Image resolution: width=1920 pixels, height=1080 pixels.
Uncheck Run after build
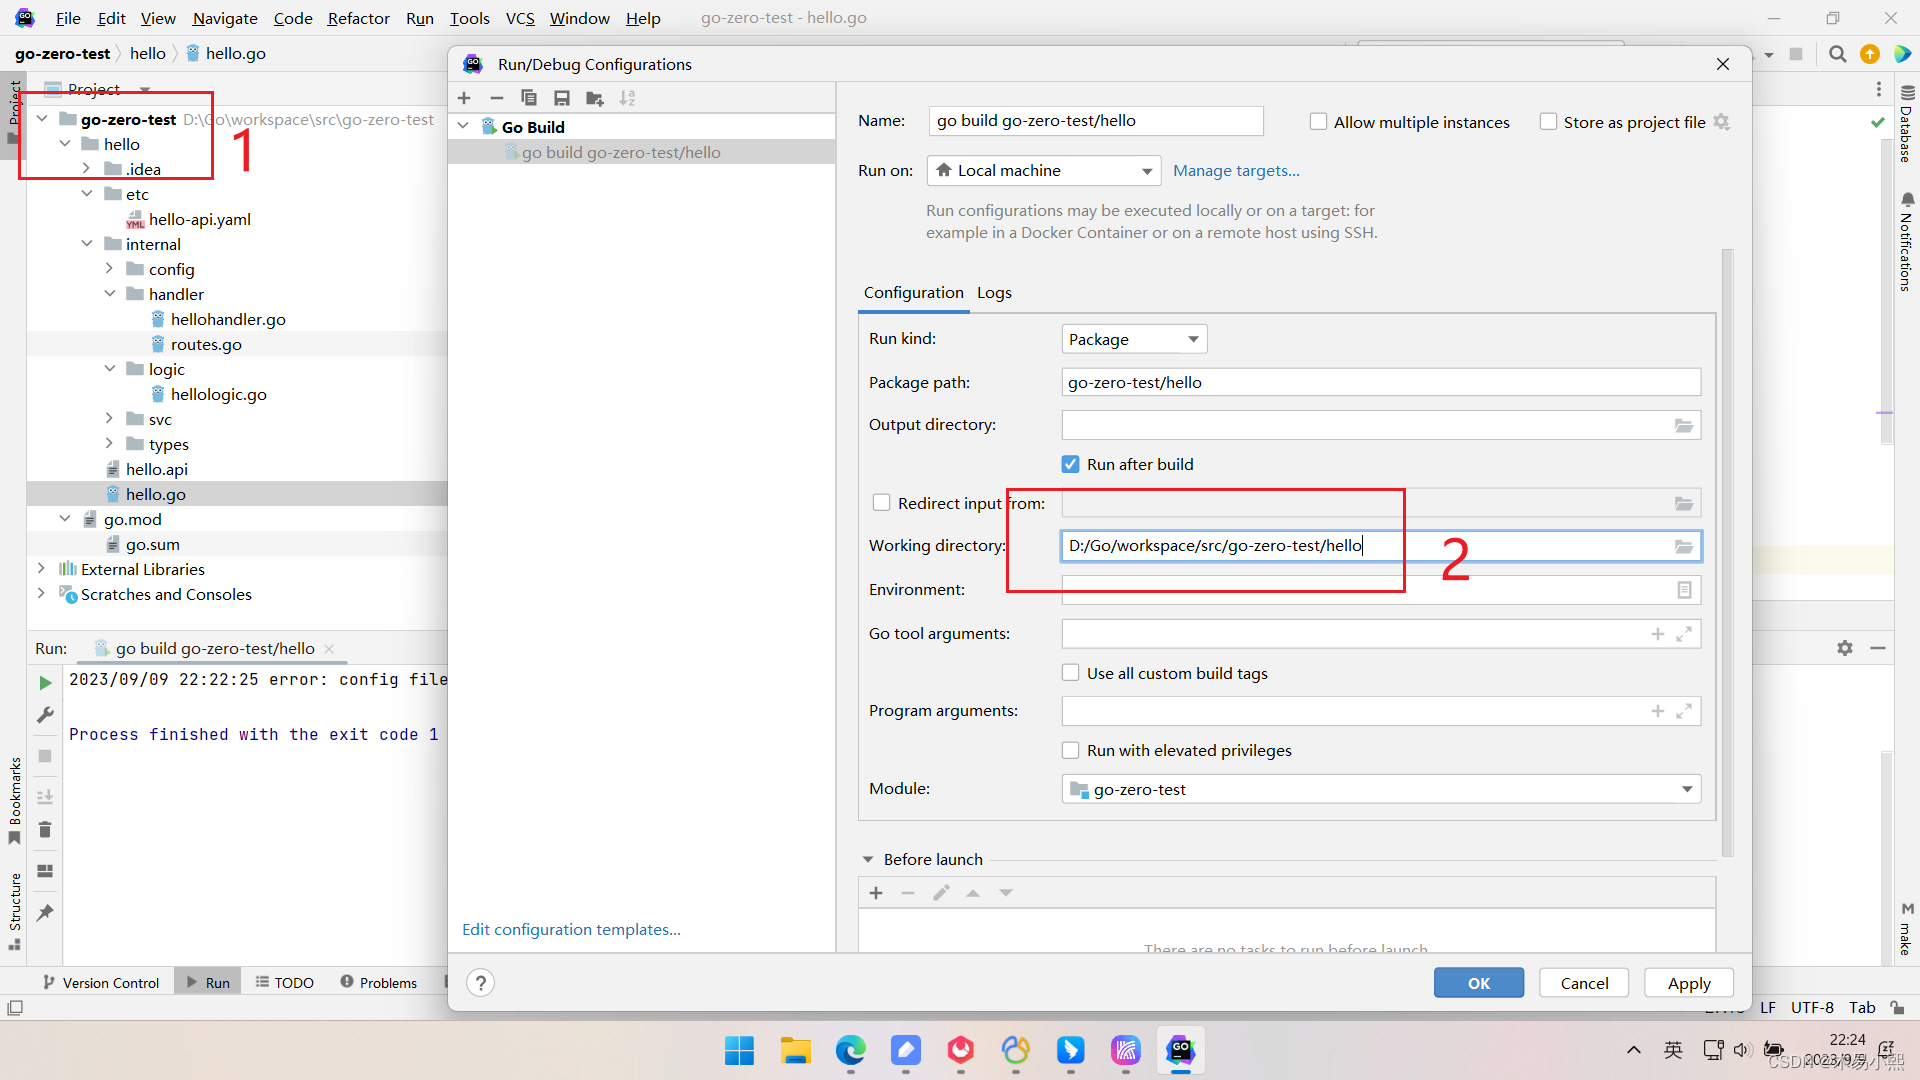tap(1071, 464)
